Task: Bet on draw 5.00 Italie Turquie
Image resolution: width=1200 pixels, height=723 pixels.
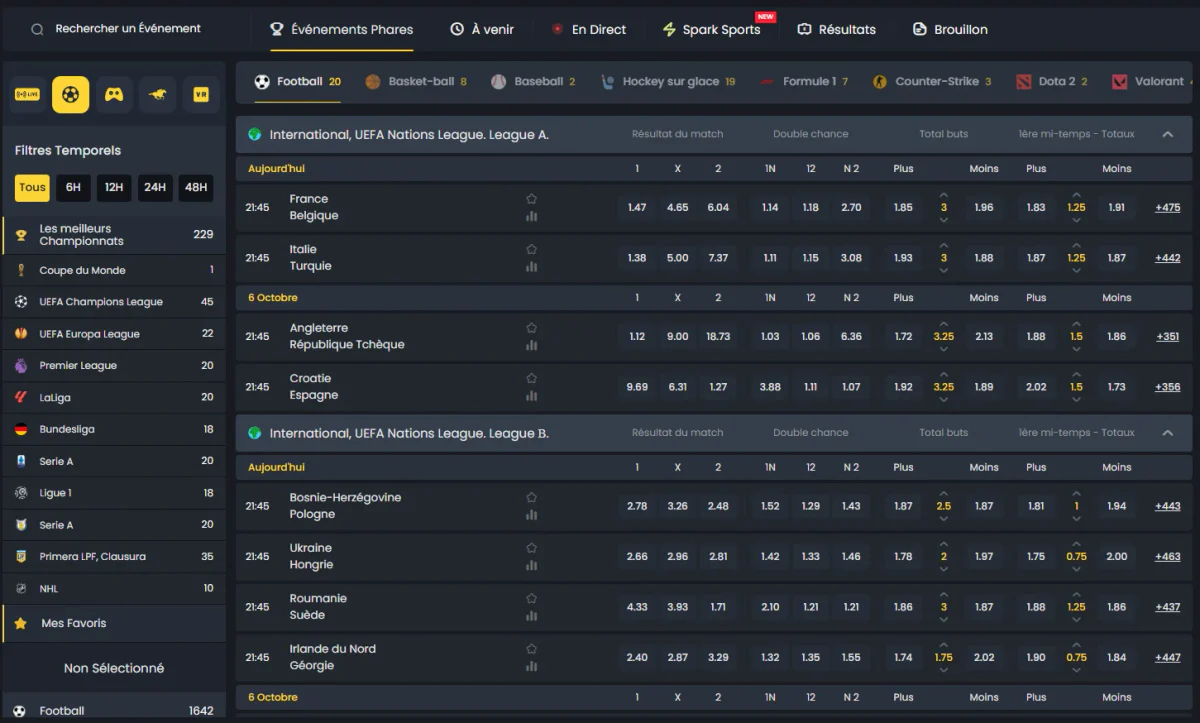Action: coord(678,258)
